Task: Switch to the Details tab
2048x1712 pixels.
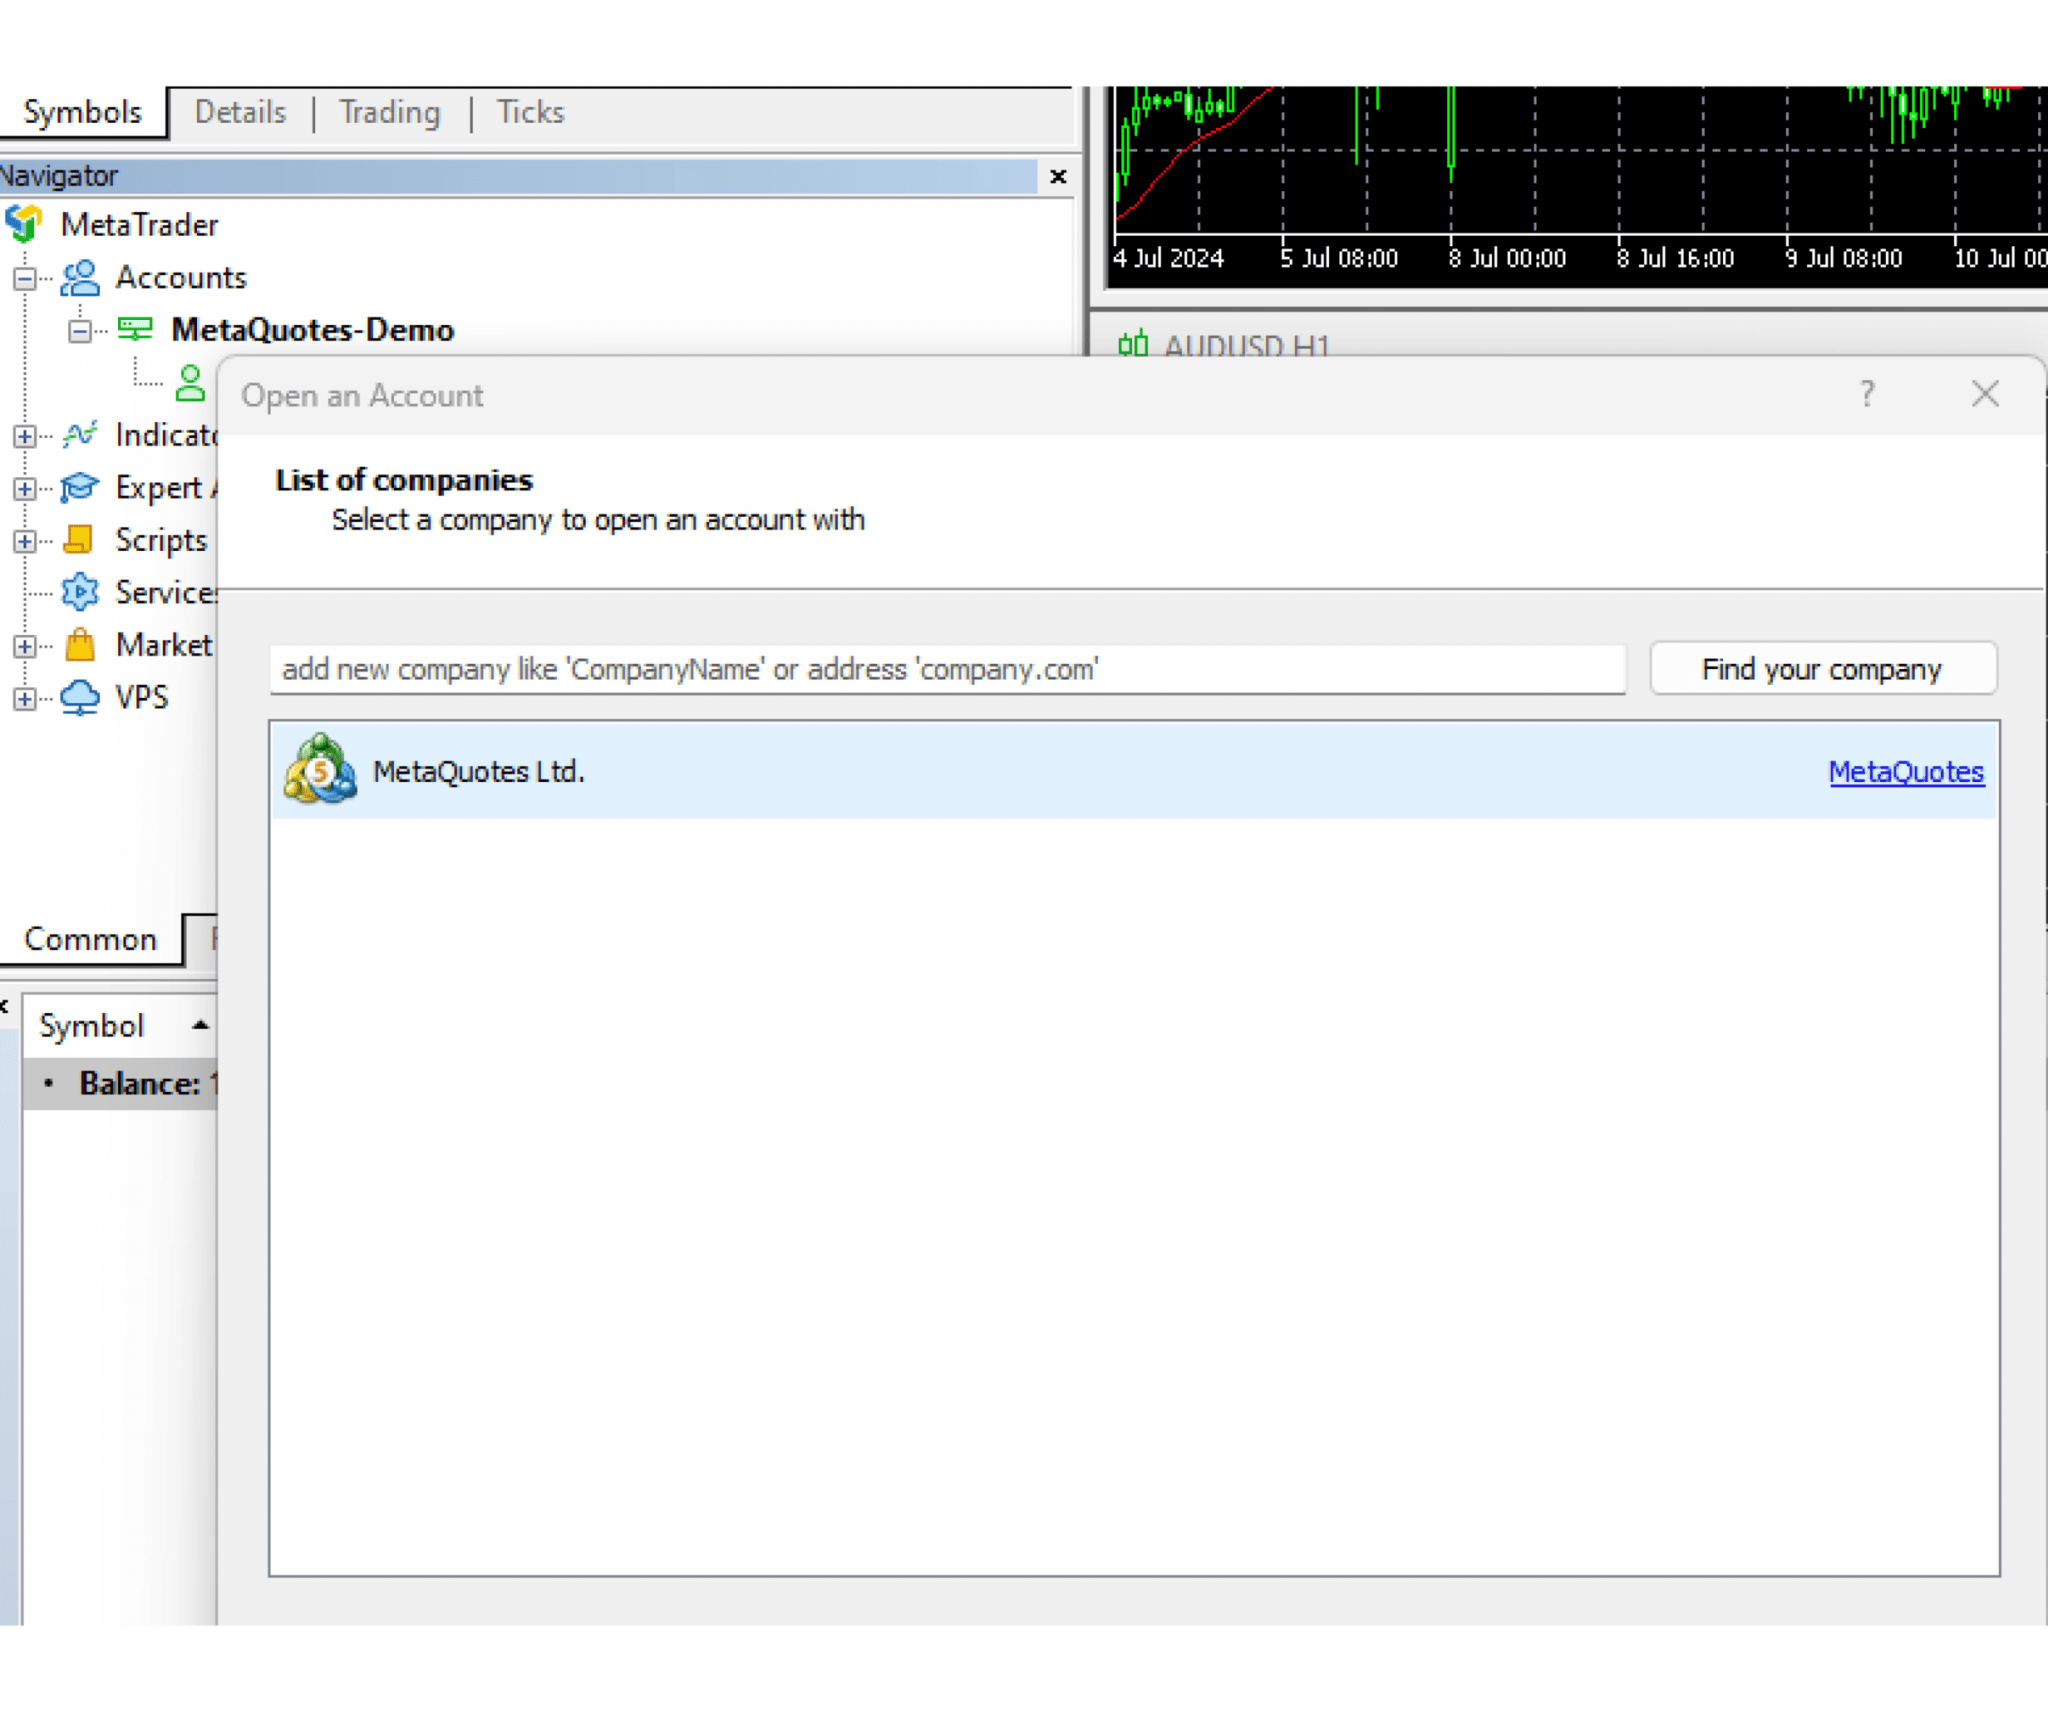Action: pos(240,112)
